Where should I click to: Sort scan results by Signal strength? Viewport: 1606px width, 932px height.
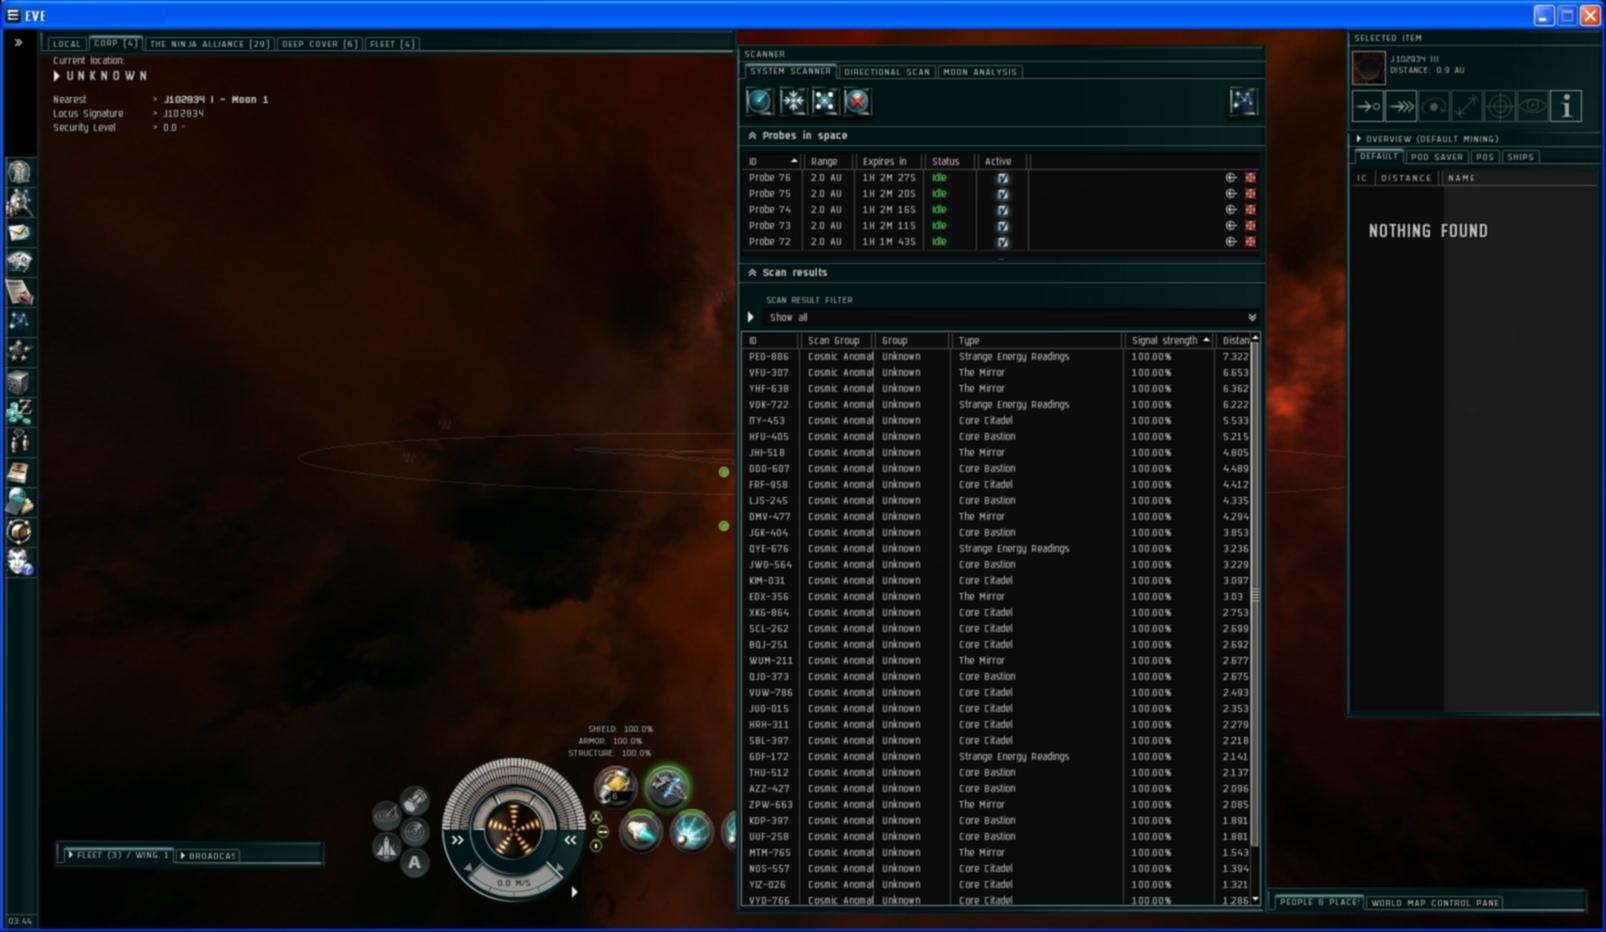[1170, 341]
